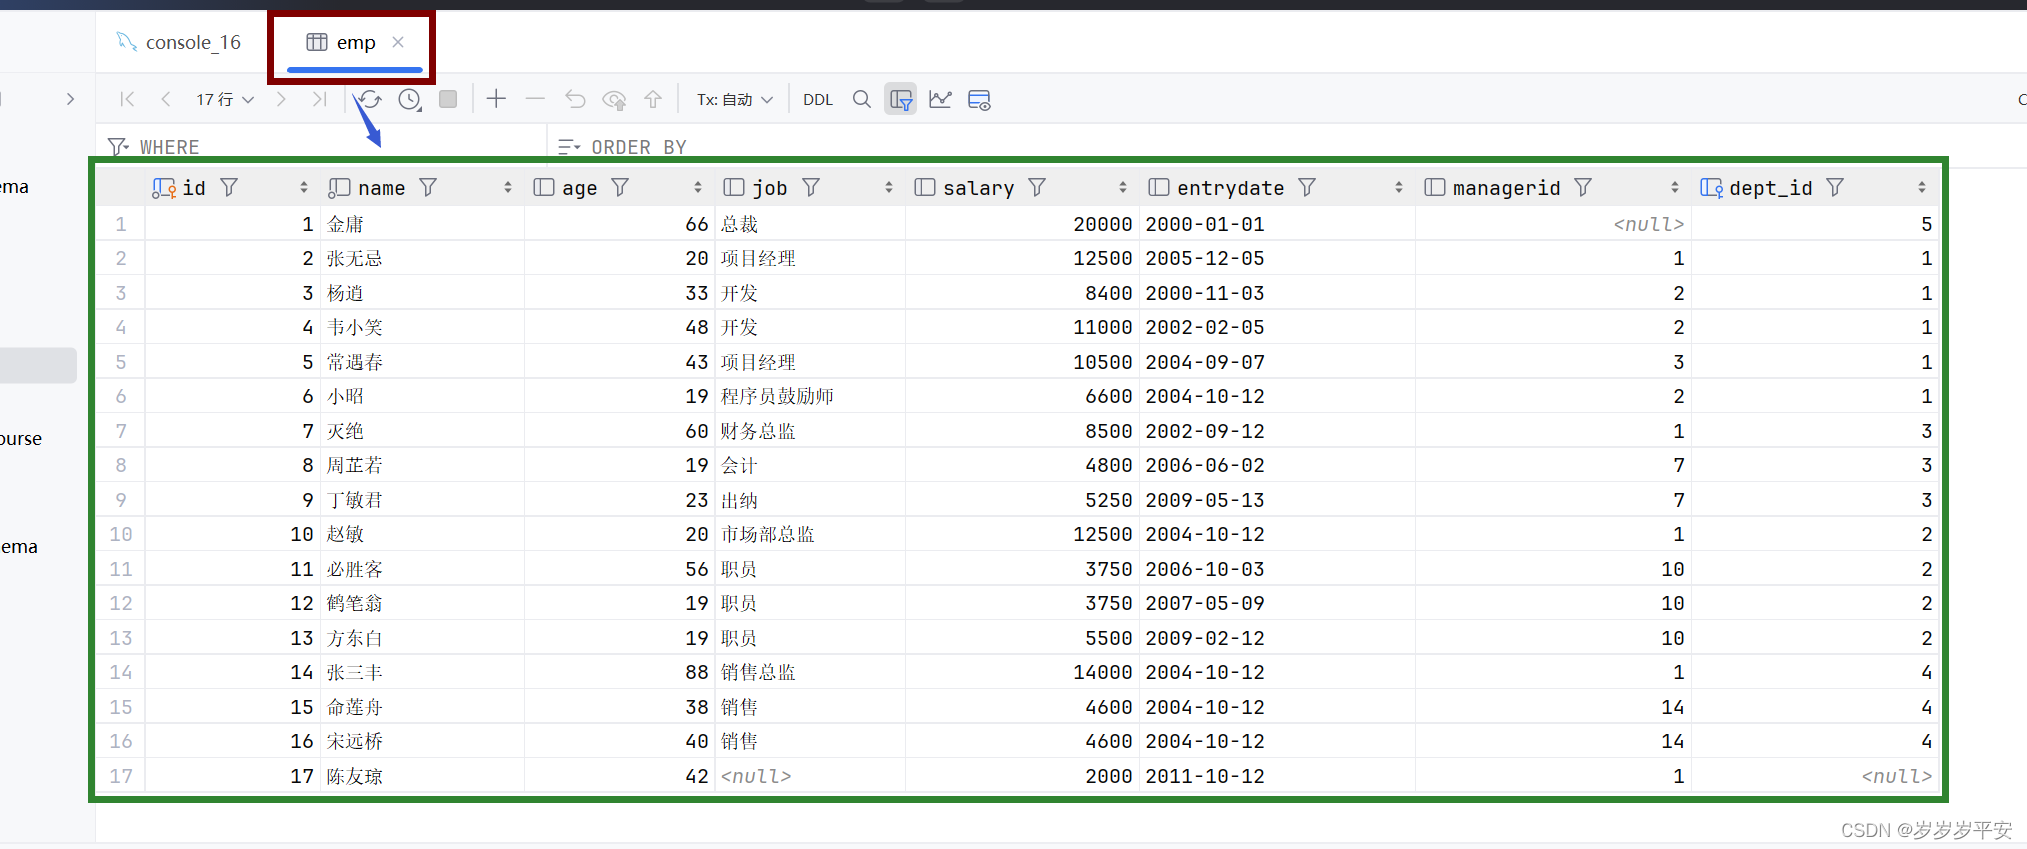Sort by the name column arrows
The height and width of the screenshot is (849, 2027).
click(508, 188)
